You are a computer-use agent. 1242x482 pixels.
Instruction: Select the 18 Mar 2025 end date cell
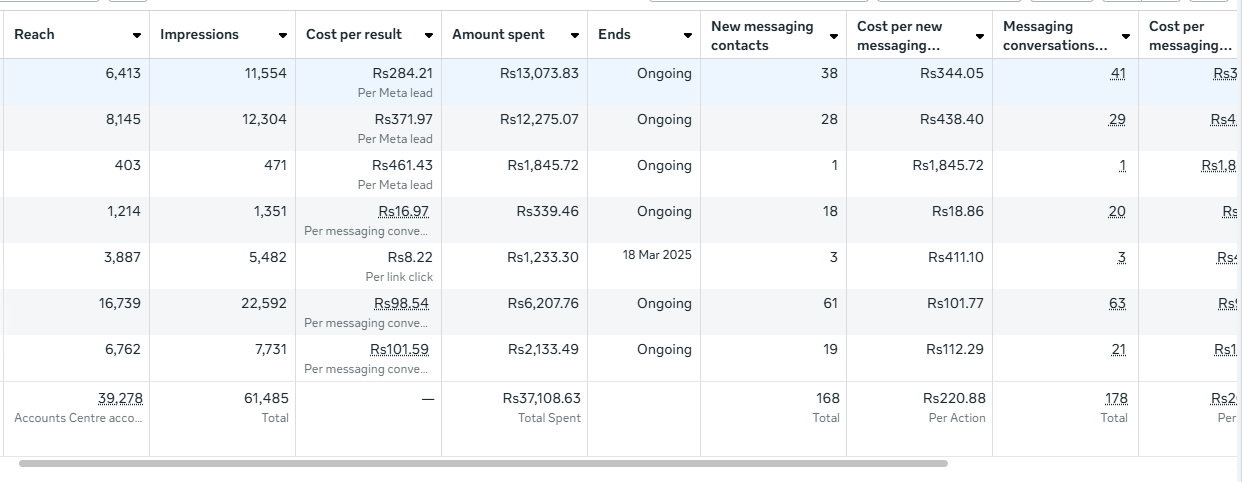point(656,255)
